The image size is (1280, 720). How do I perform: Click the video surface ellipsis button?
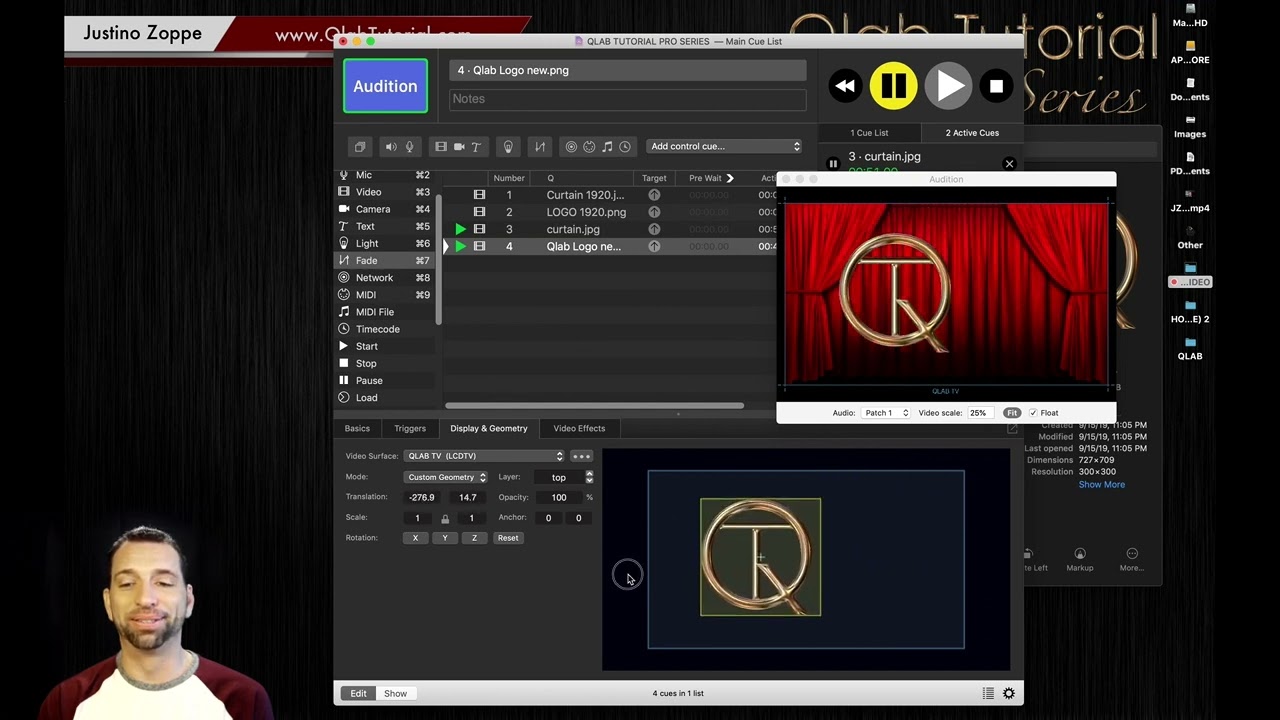(x=581, y=456)
